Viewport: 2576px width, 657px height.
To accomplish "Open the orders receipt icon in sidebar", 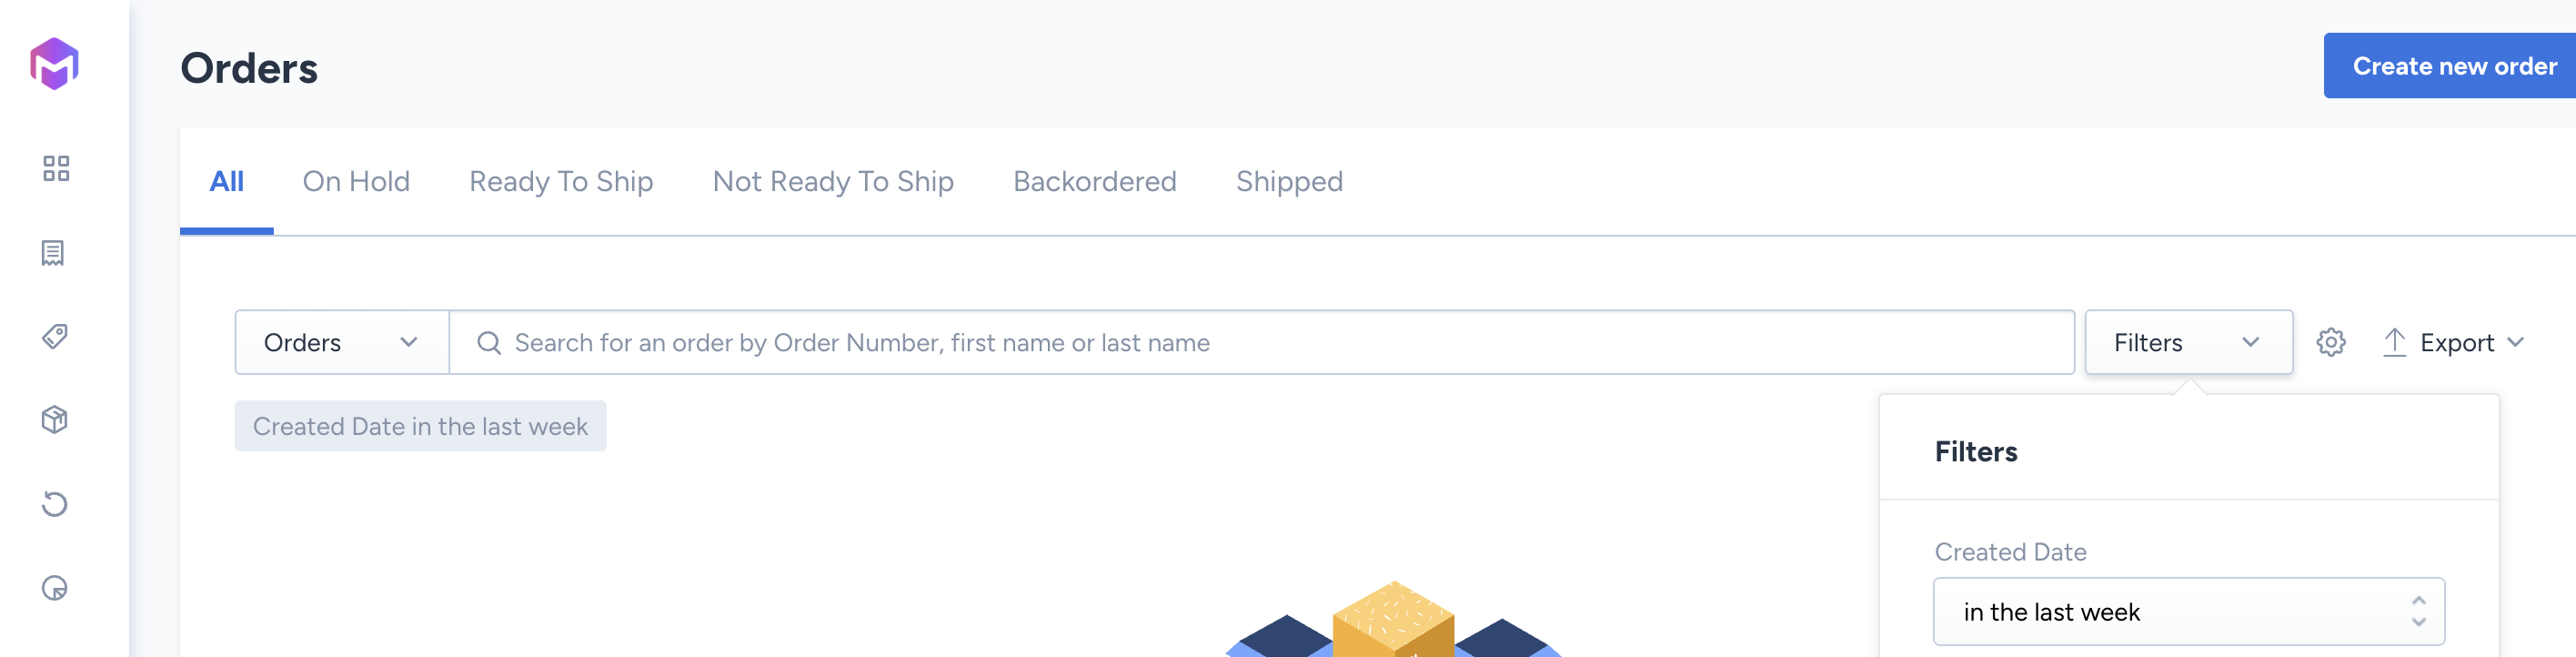I will [x=54, y=253].
